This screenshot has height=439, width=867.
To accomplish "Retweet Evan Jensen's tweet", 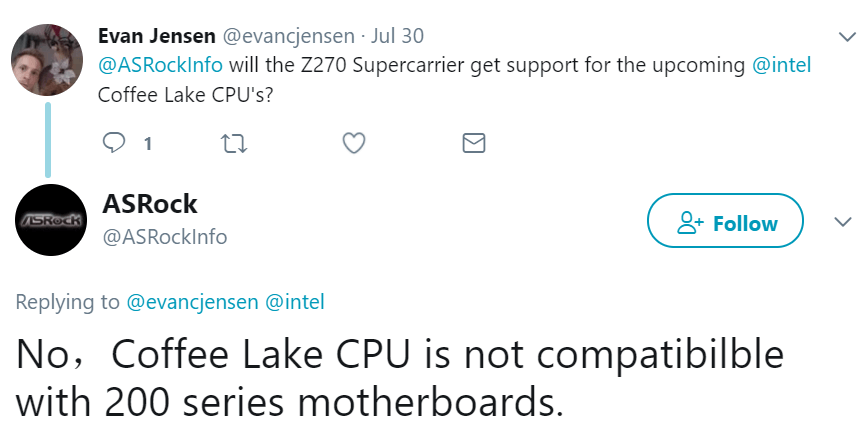I will coord(234,144).
